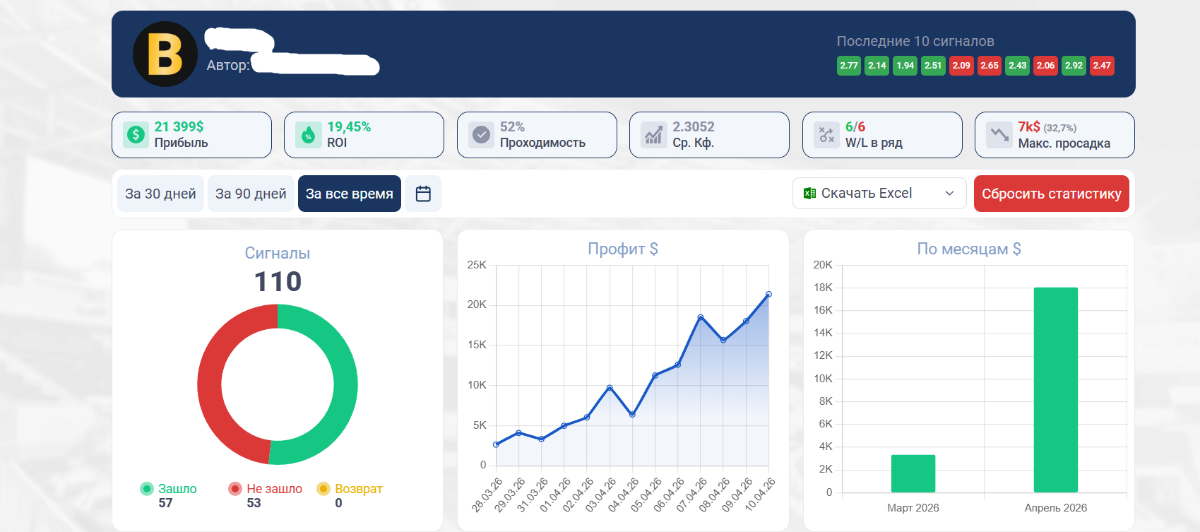Click the green dollar profit icon

pyautogui.click(x=135, y=134)
